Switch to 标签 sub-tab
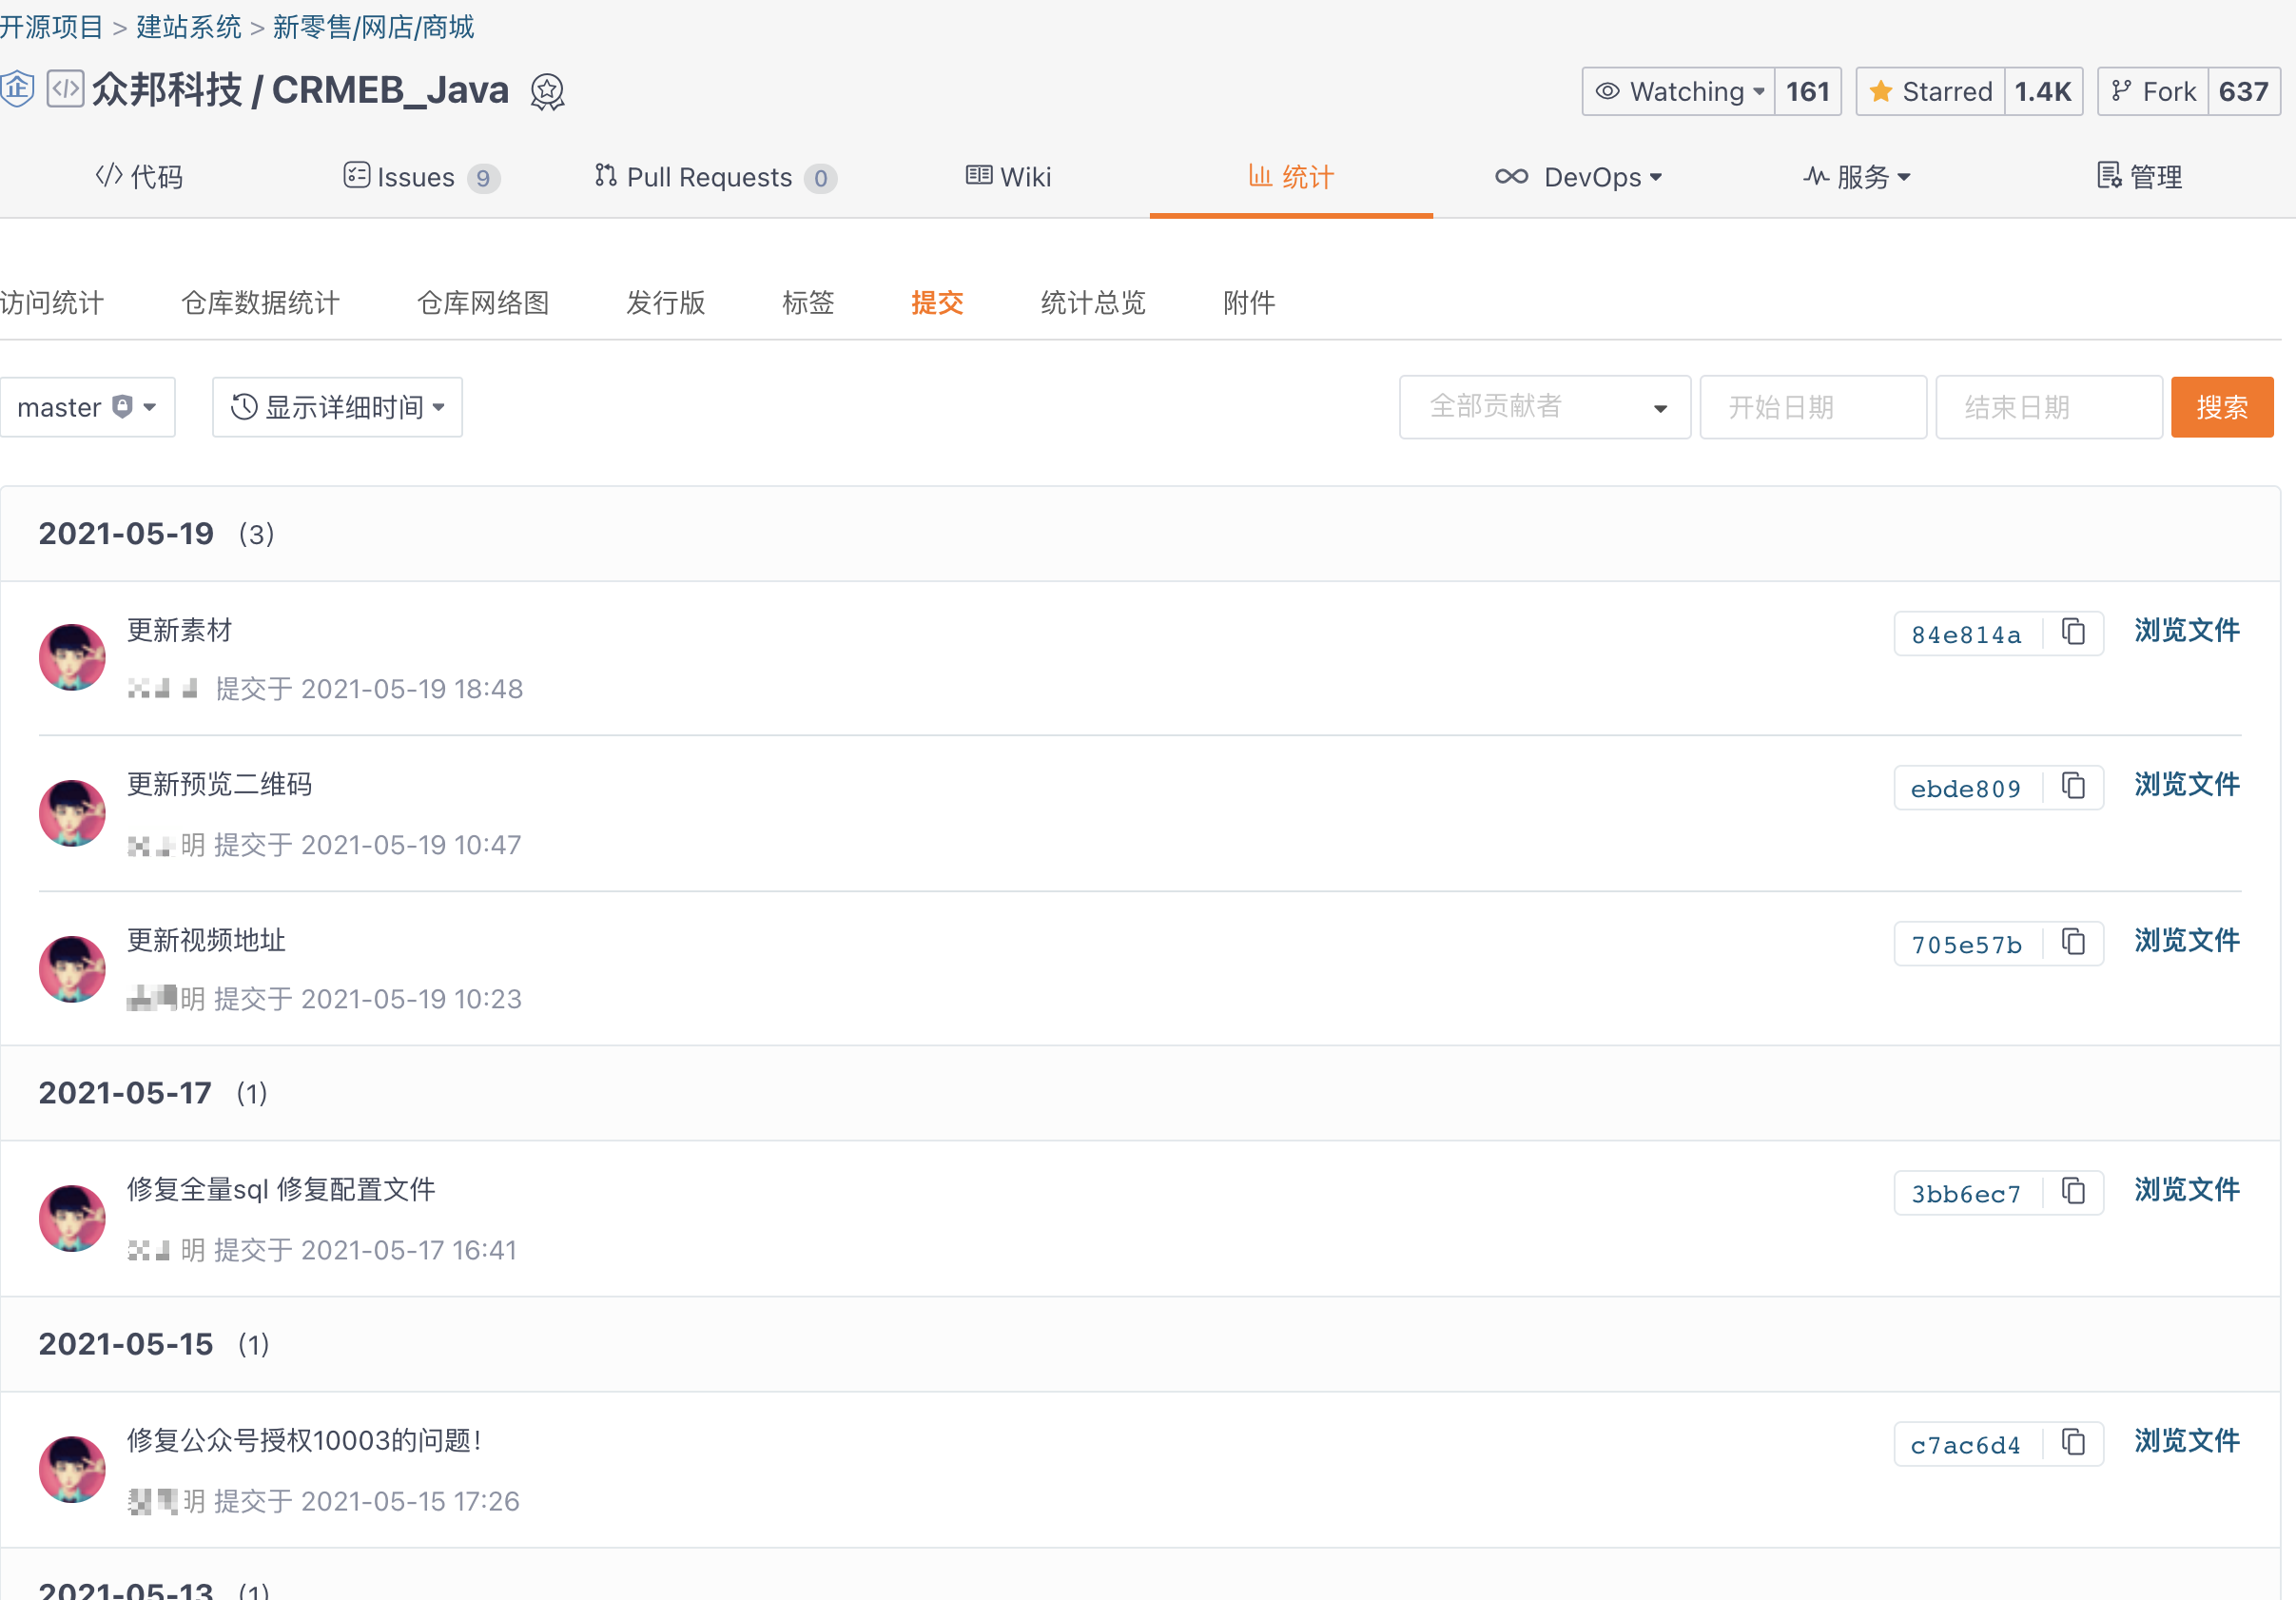 (x=808, y=303)
